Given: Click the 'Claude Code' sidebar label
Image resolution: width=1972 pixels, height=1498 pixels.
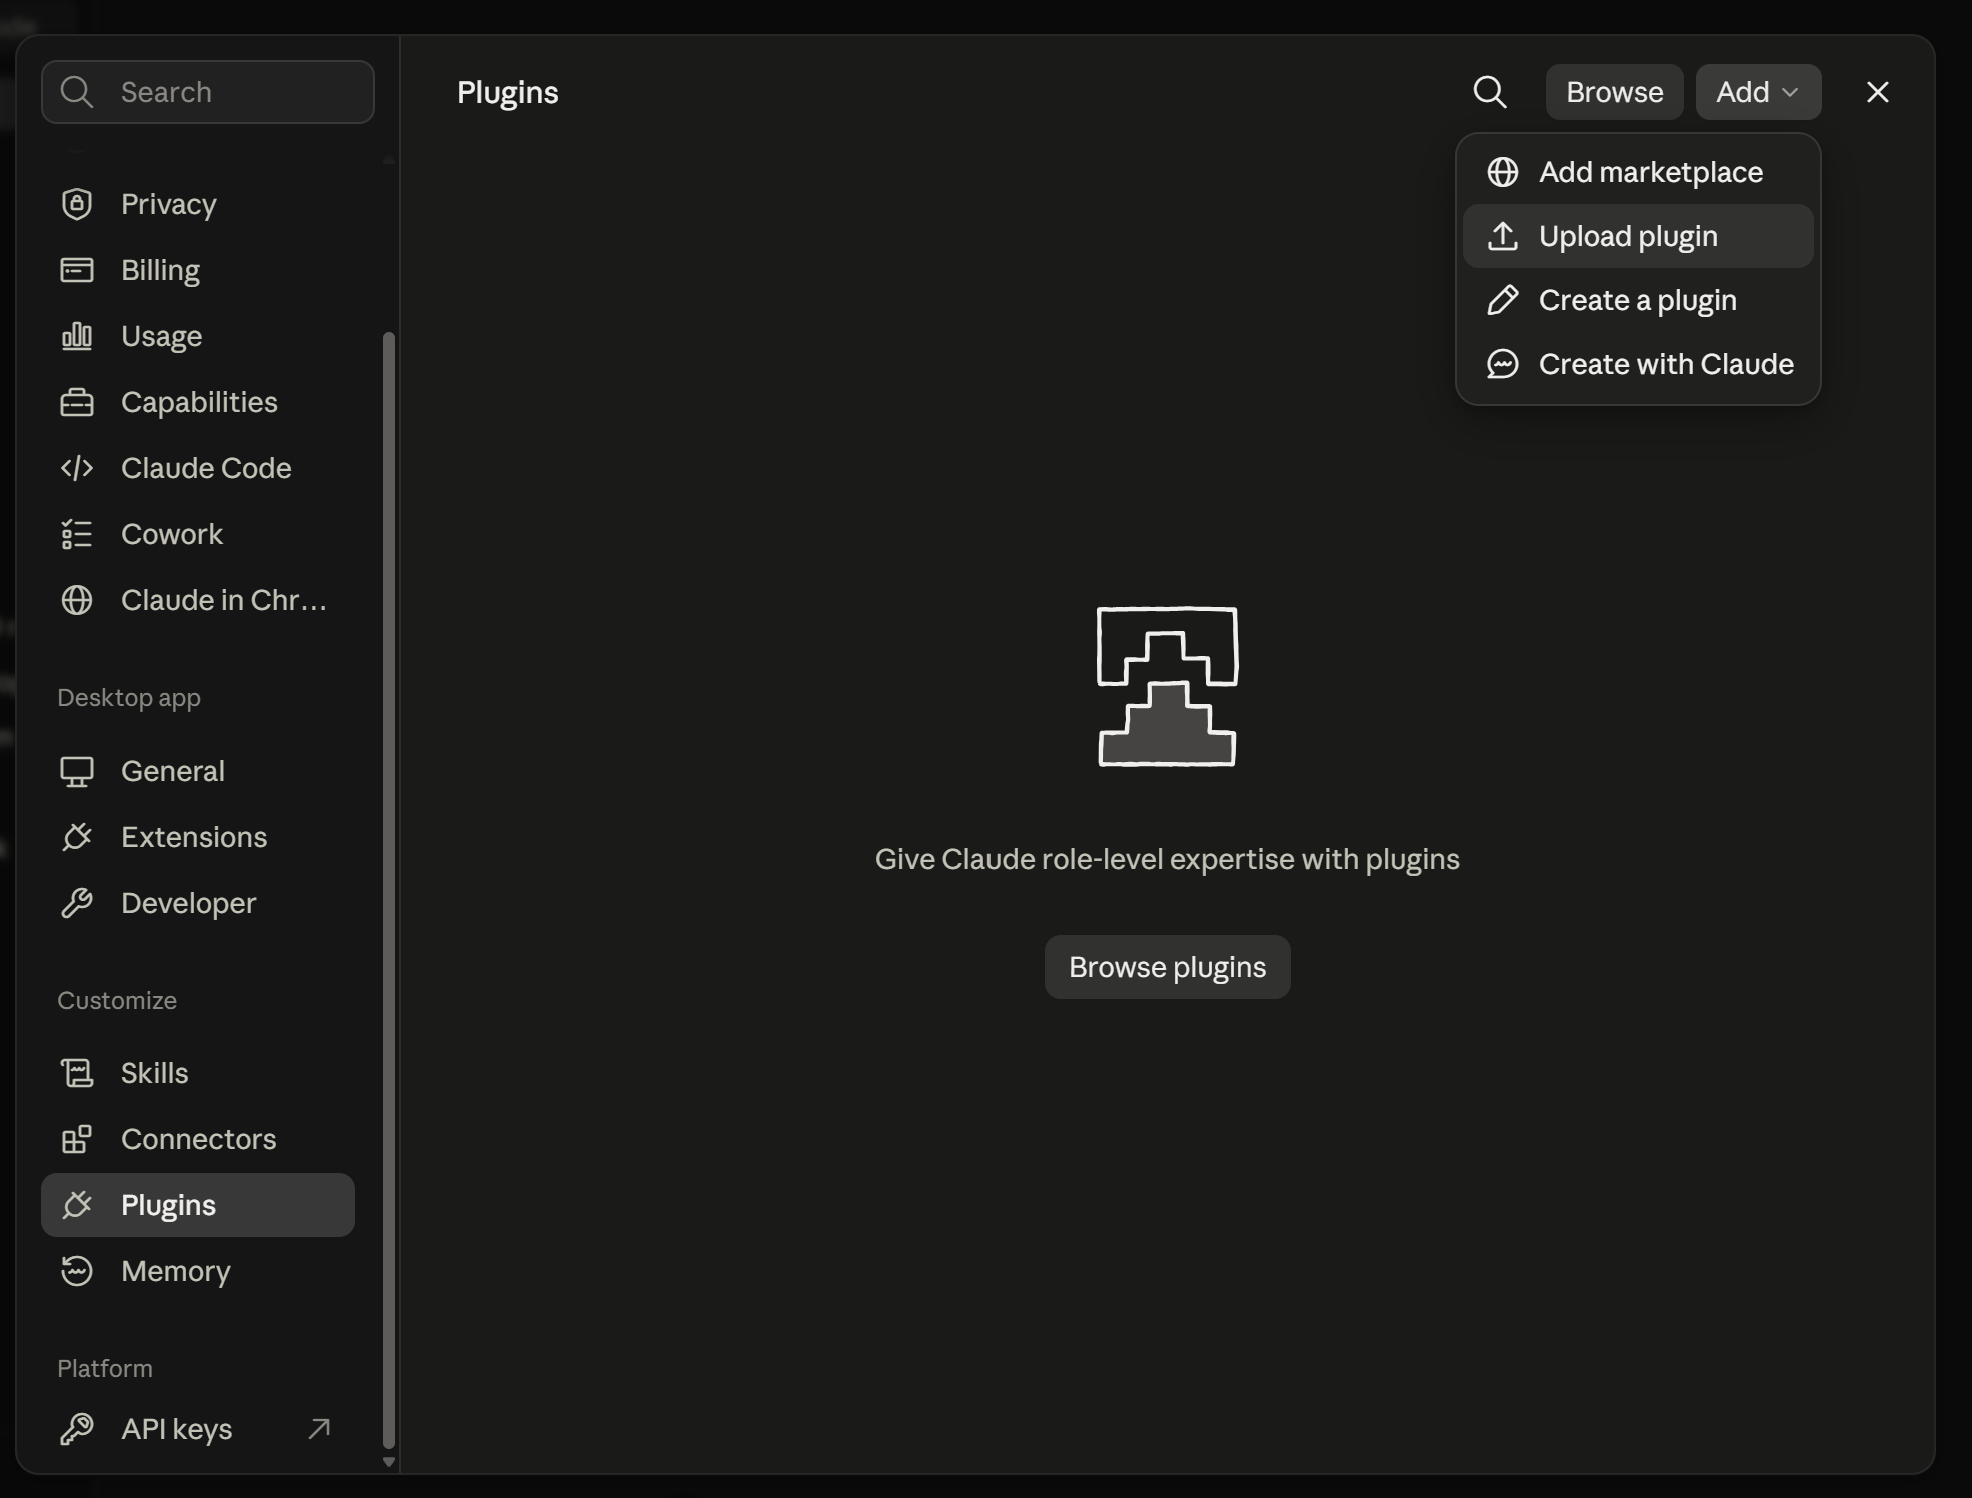Looking at the screenshot, I should (x=206, y=468).
